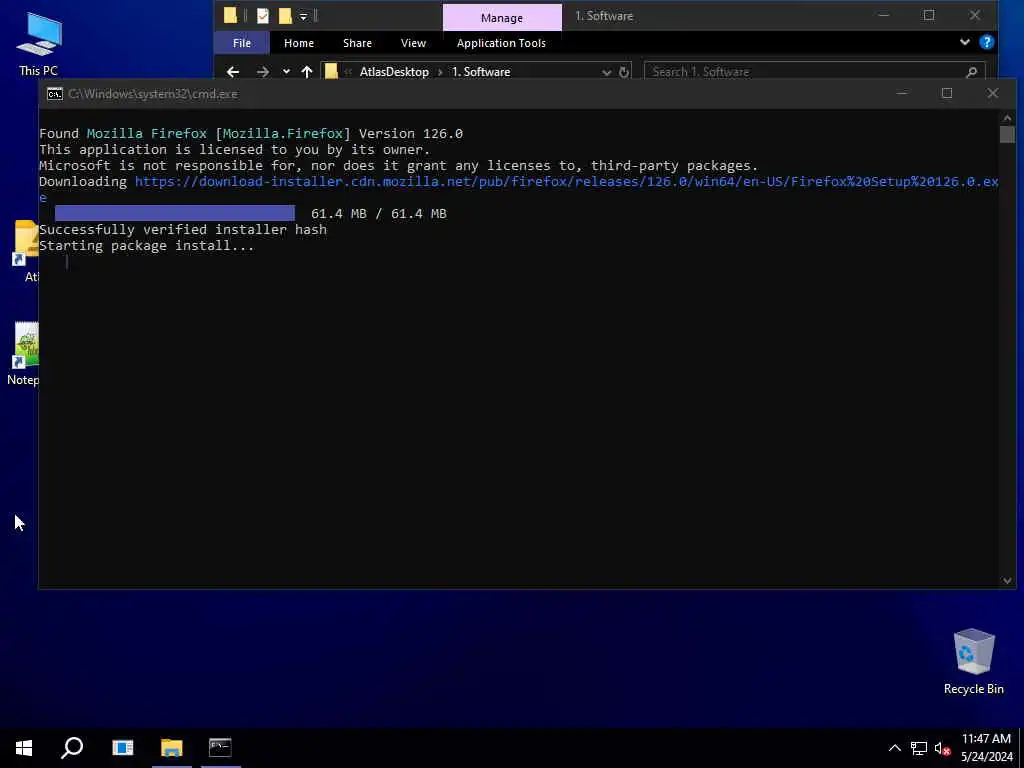1024x768 pixels.
Task: Show hidden system tray icons
Action: (895, 748)
